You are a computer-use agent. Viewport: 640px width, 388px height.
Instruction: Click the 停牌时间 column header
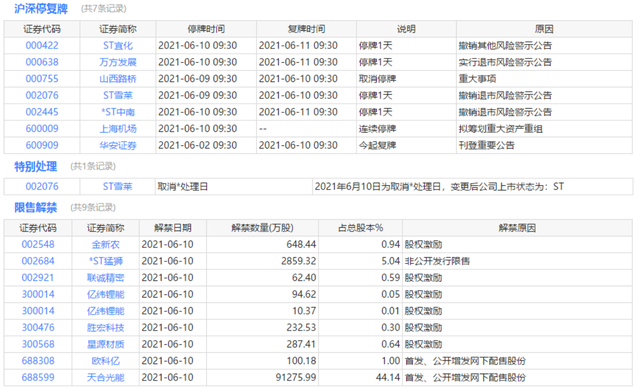[206, 29]
